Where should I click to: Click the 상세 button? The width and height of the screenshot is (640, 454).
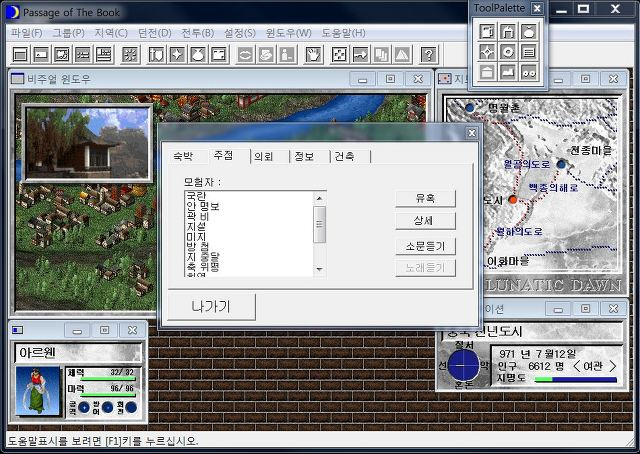[425, 221]
